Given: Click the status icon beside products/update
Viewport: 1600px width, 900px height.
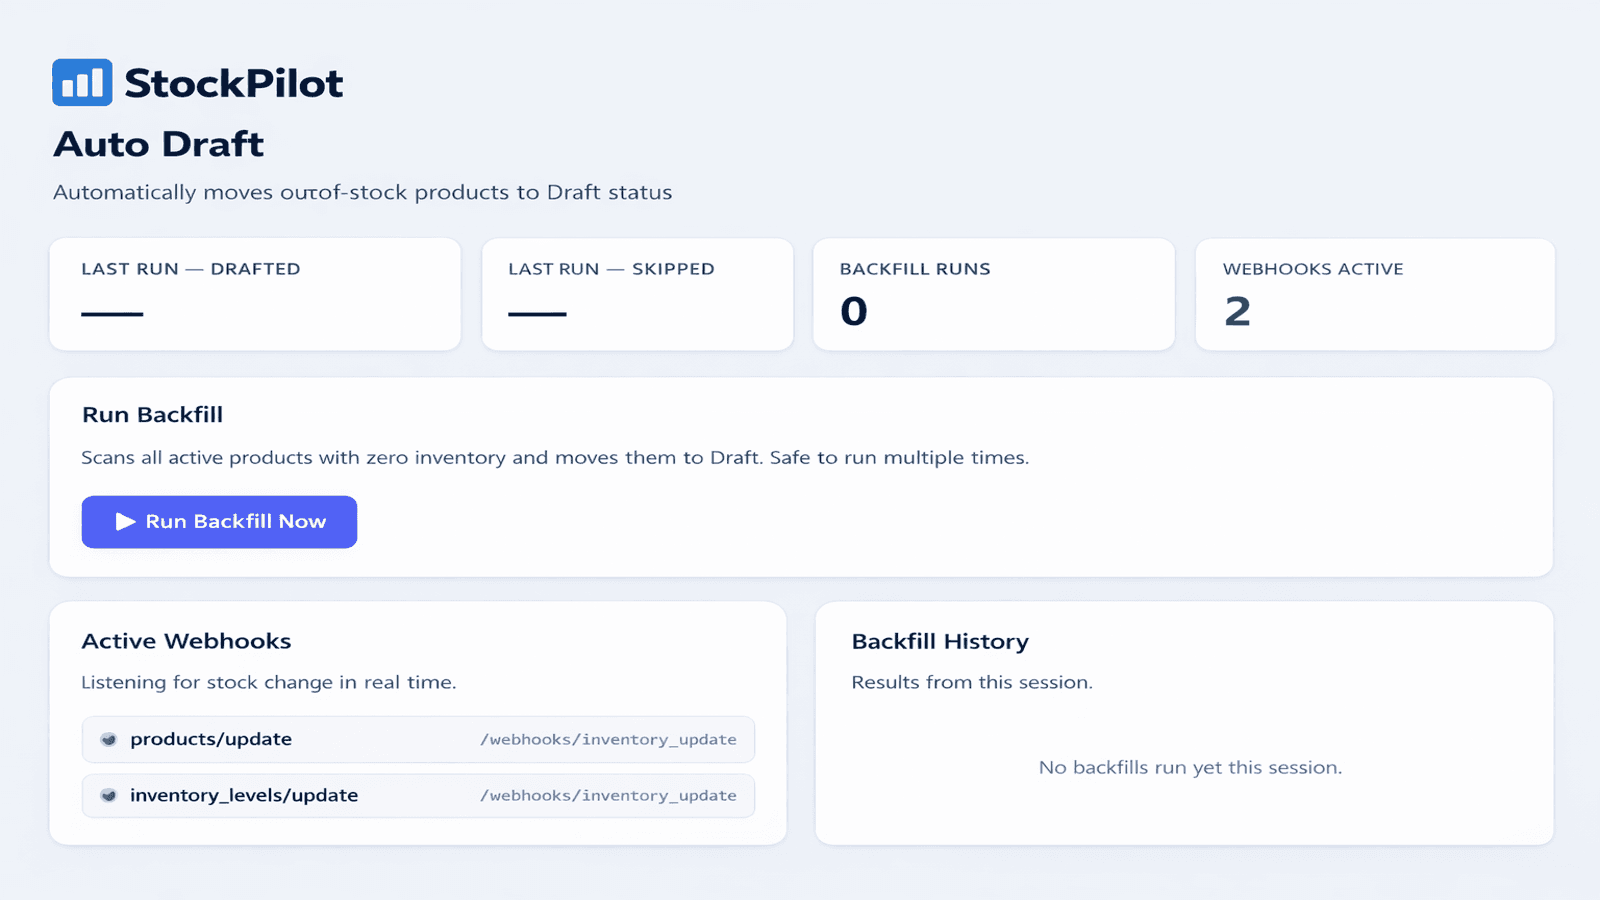Looking at the screenshot, I should (108, 740).
